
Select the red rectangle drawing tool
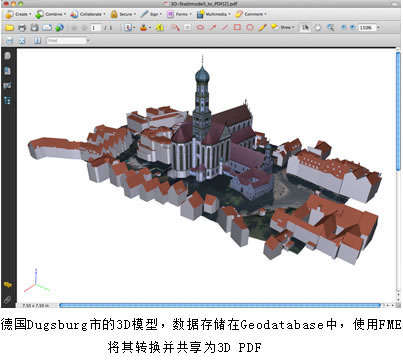tap(237, 27)
